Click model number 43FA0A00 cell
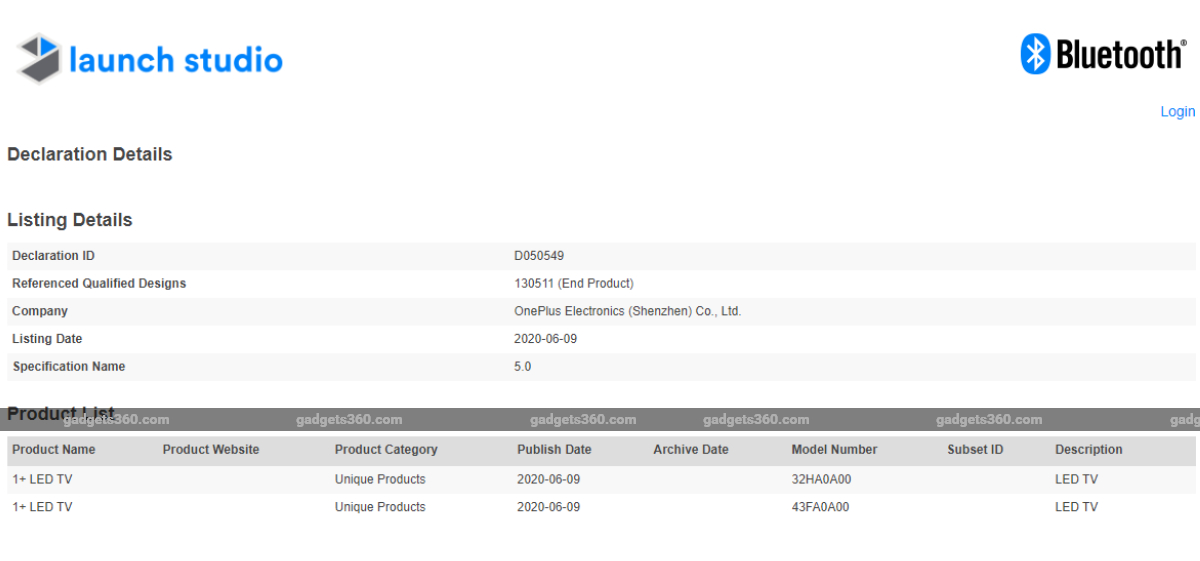Screen dimensions: 1200x561 click(820, 507)
